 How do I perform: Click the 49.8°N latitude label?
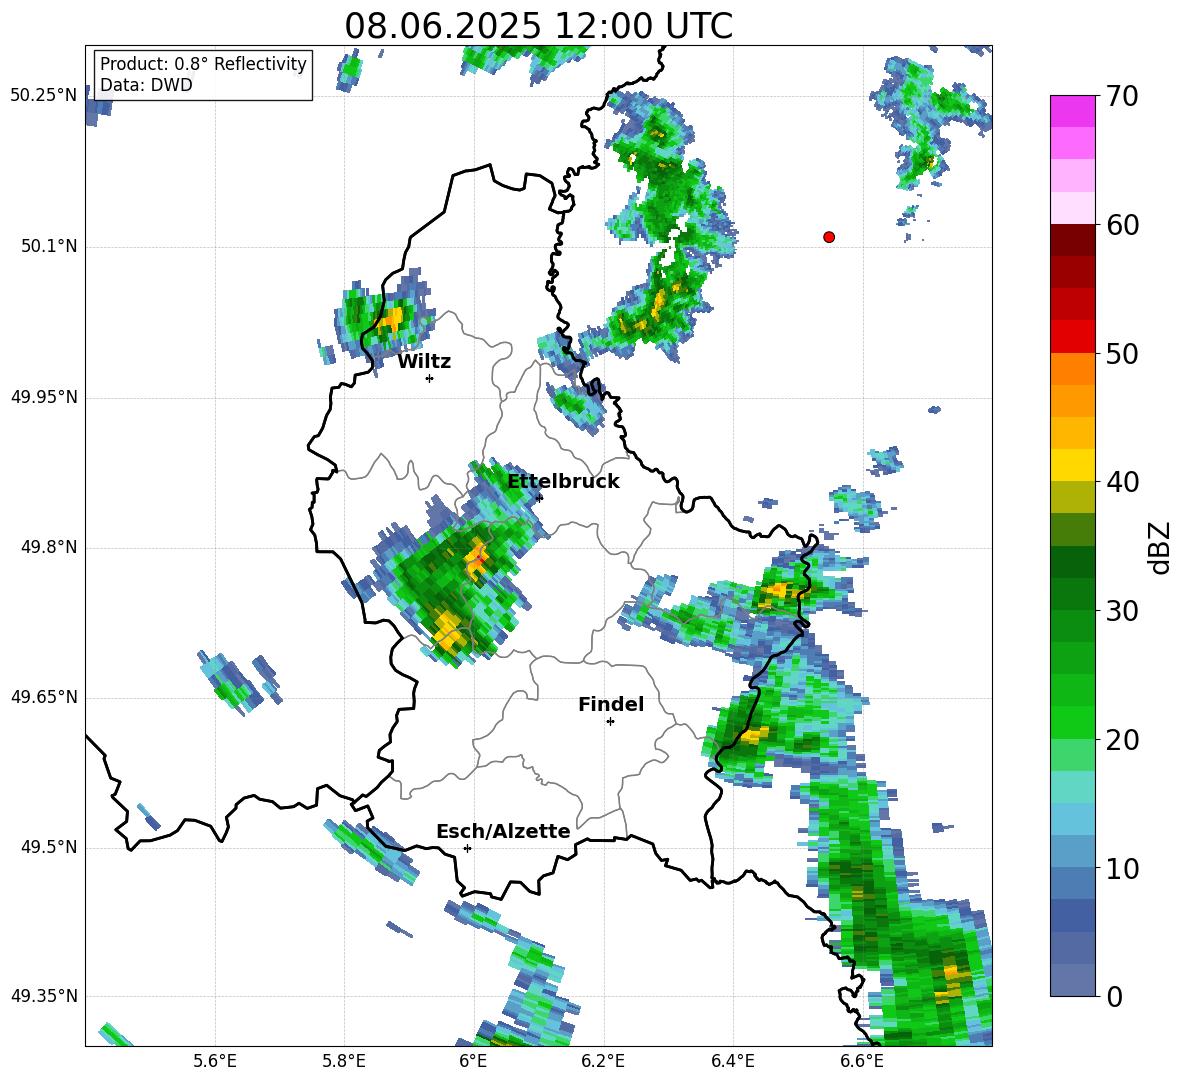pyautogui.click(x=50, y=547)
